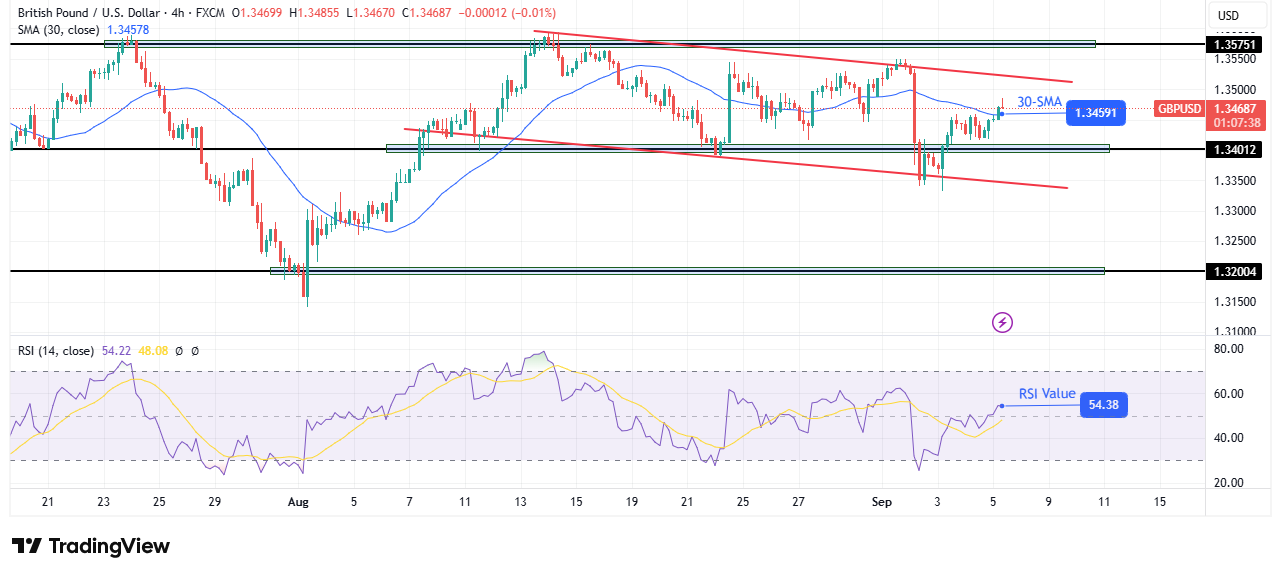Click the 01:07:38 candle countdown timer
Image resolution: width=1275 pixels, height=575 pixels.
(x=1232, y=123)
